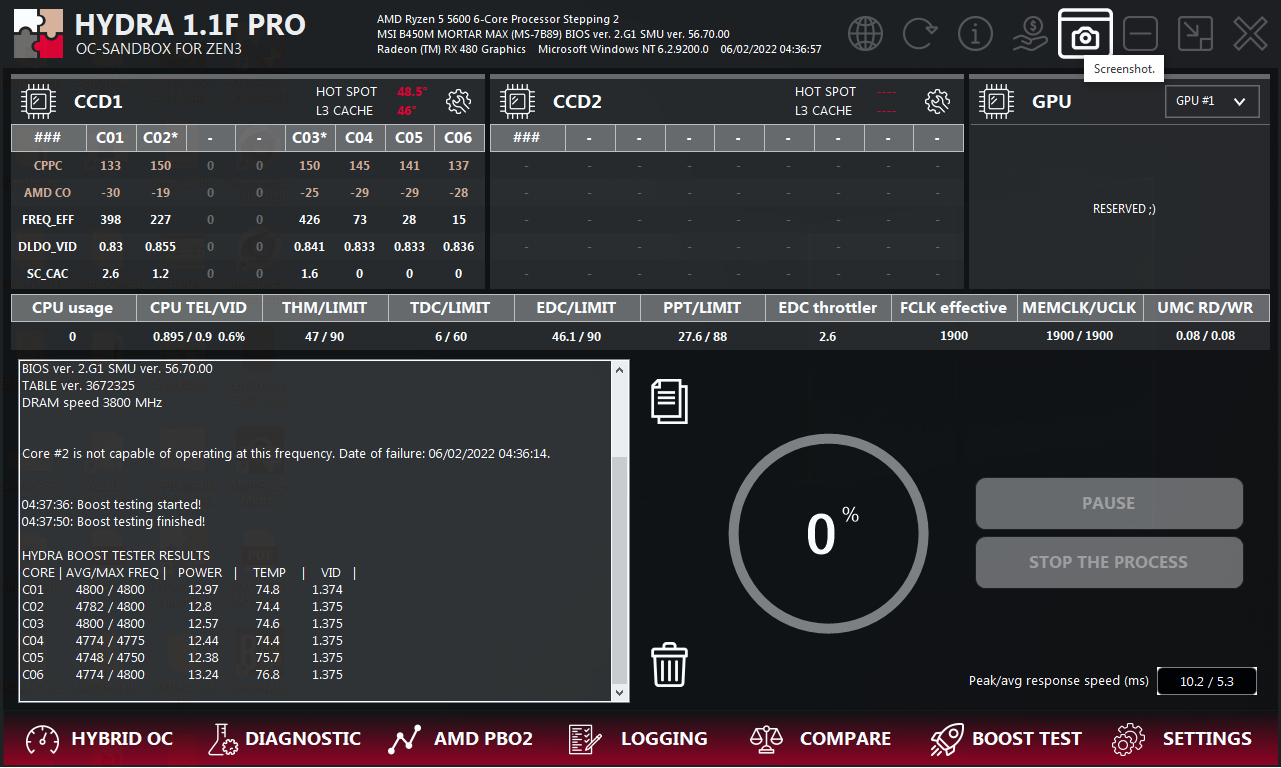This screenshot has height=768, width=1281.
Task: Select the C02* column header
Action: coord(160,138)
